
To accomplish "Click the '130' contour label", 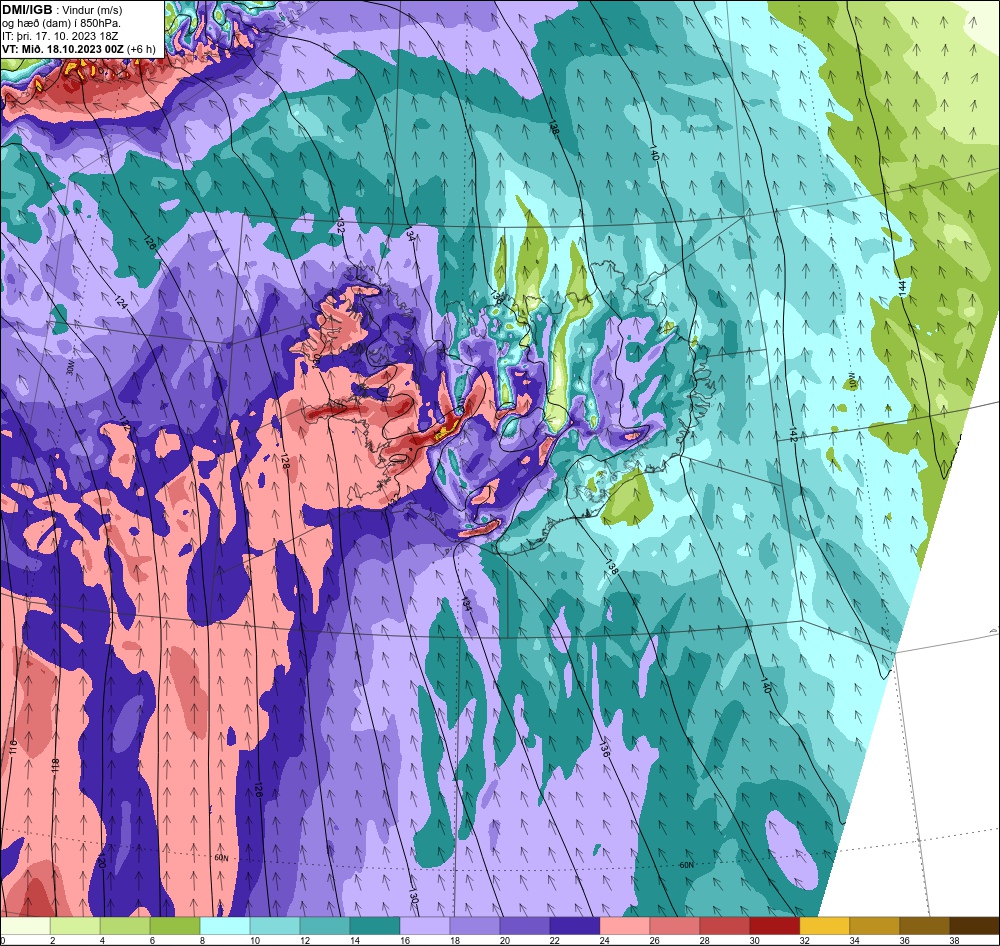I will (x=413, y=898).
